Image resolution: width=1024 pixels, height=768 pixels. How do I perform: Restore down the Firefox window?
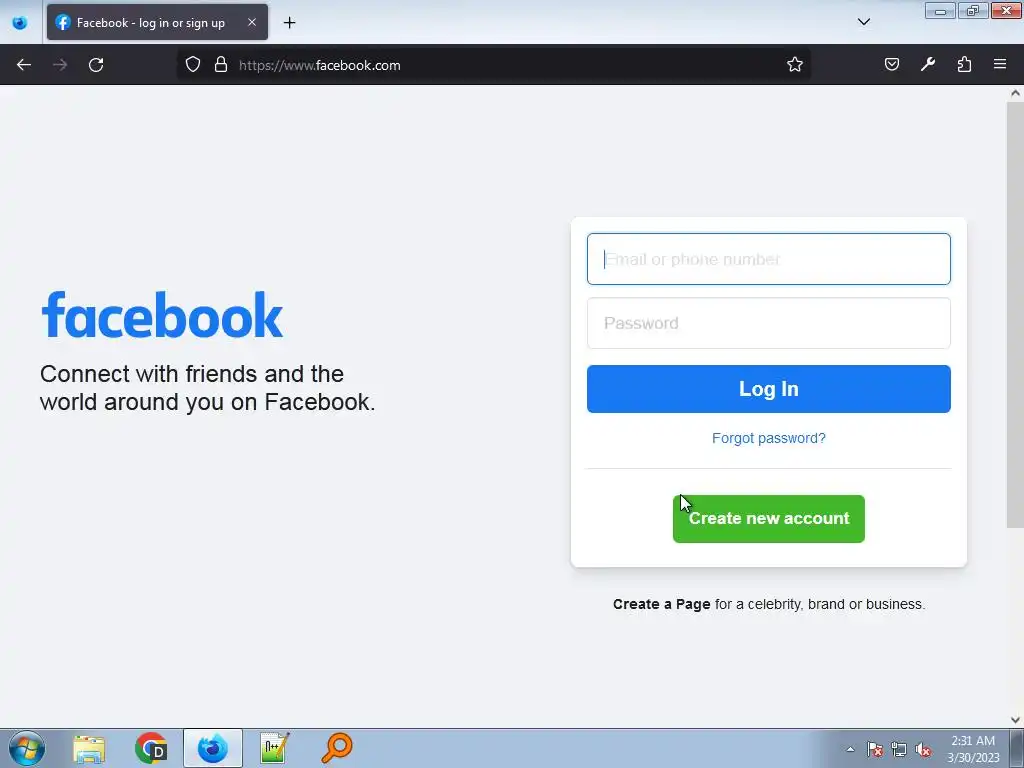coord(973,11)
